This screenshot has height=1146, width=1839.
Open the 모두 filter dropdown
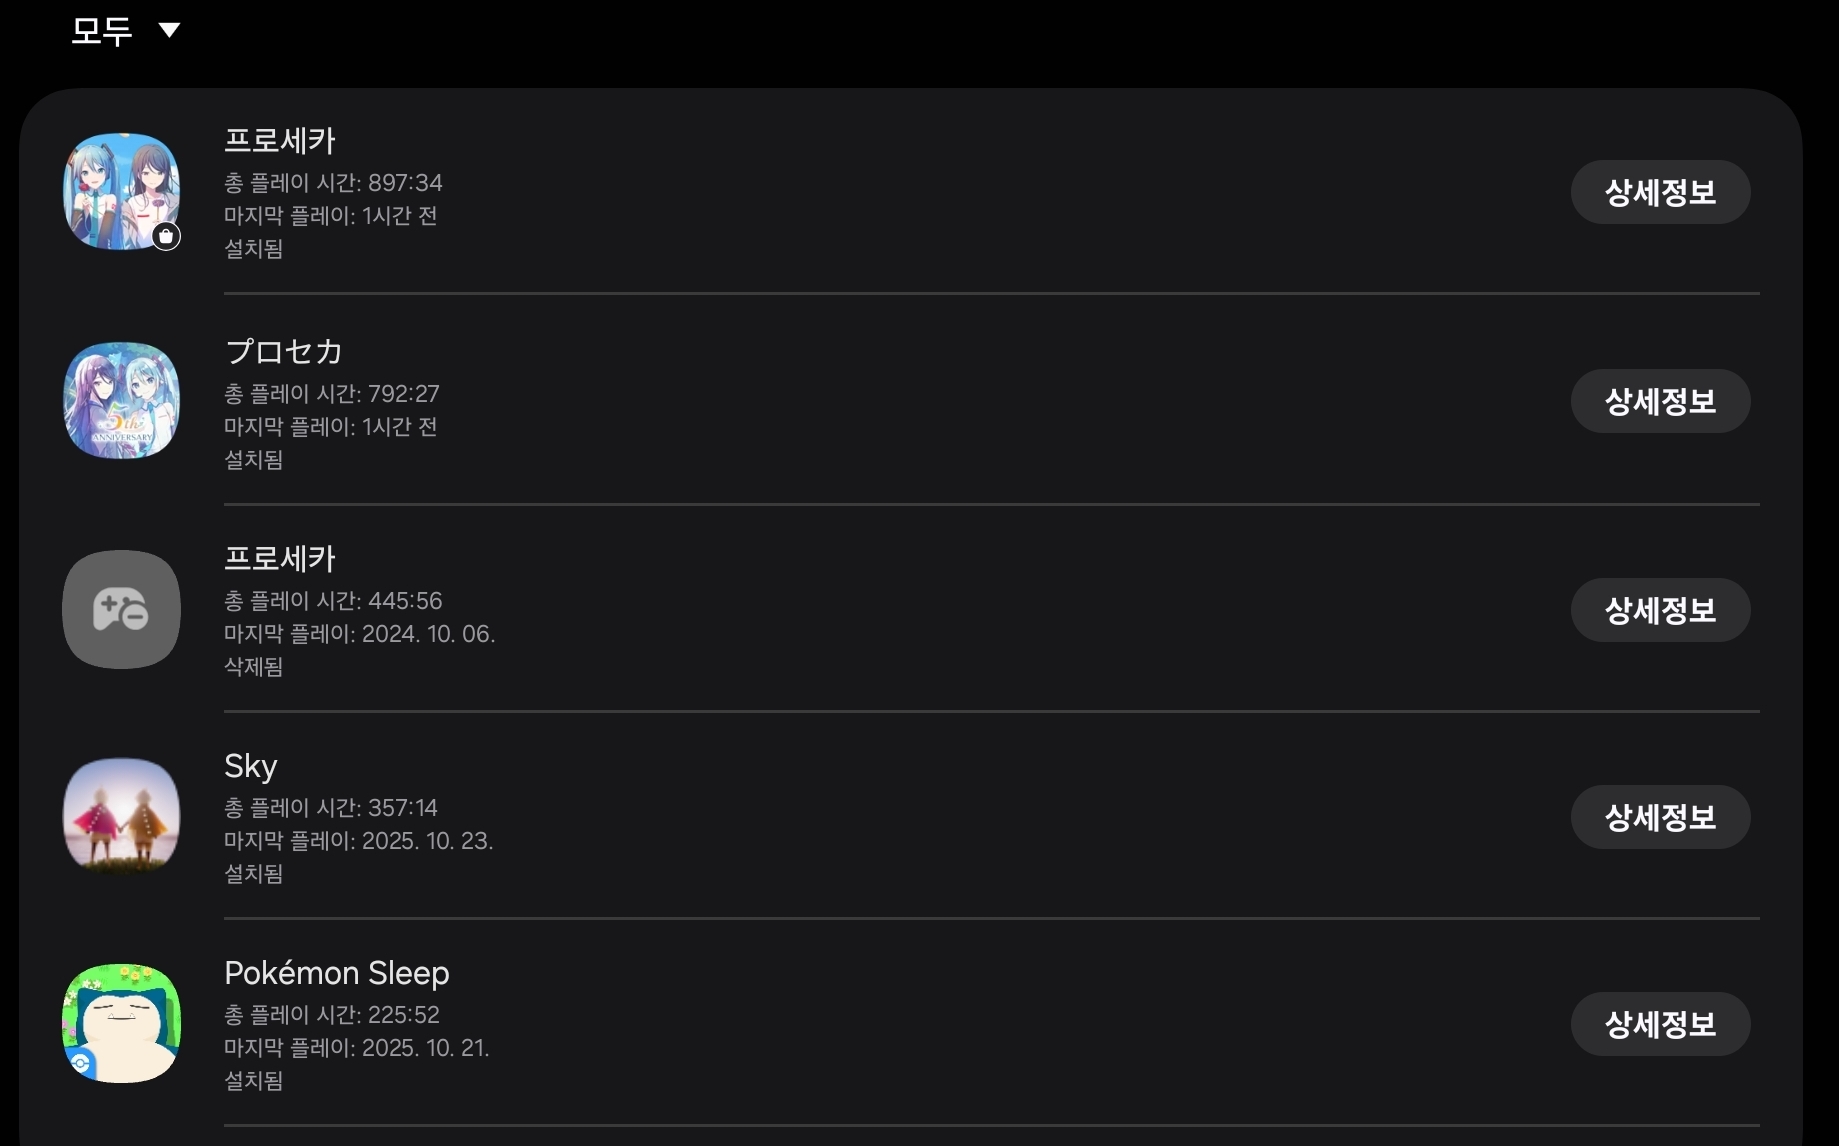(x=102, y=30)
